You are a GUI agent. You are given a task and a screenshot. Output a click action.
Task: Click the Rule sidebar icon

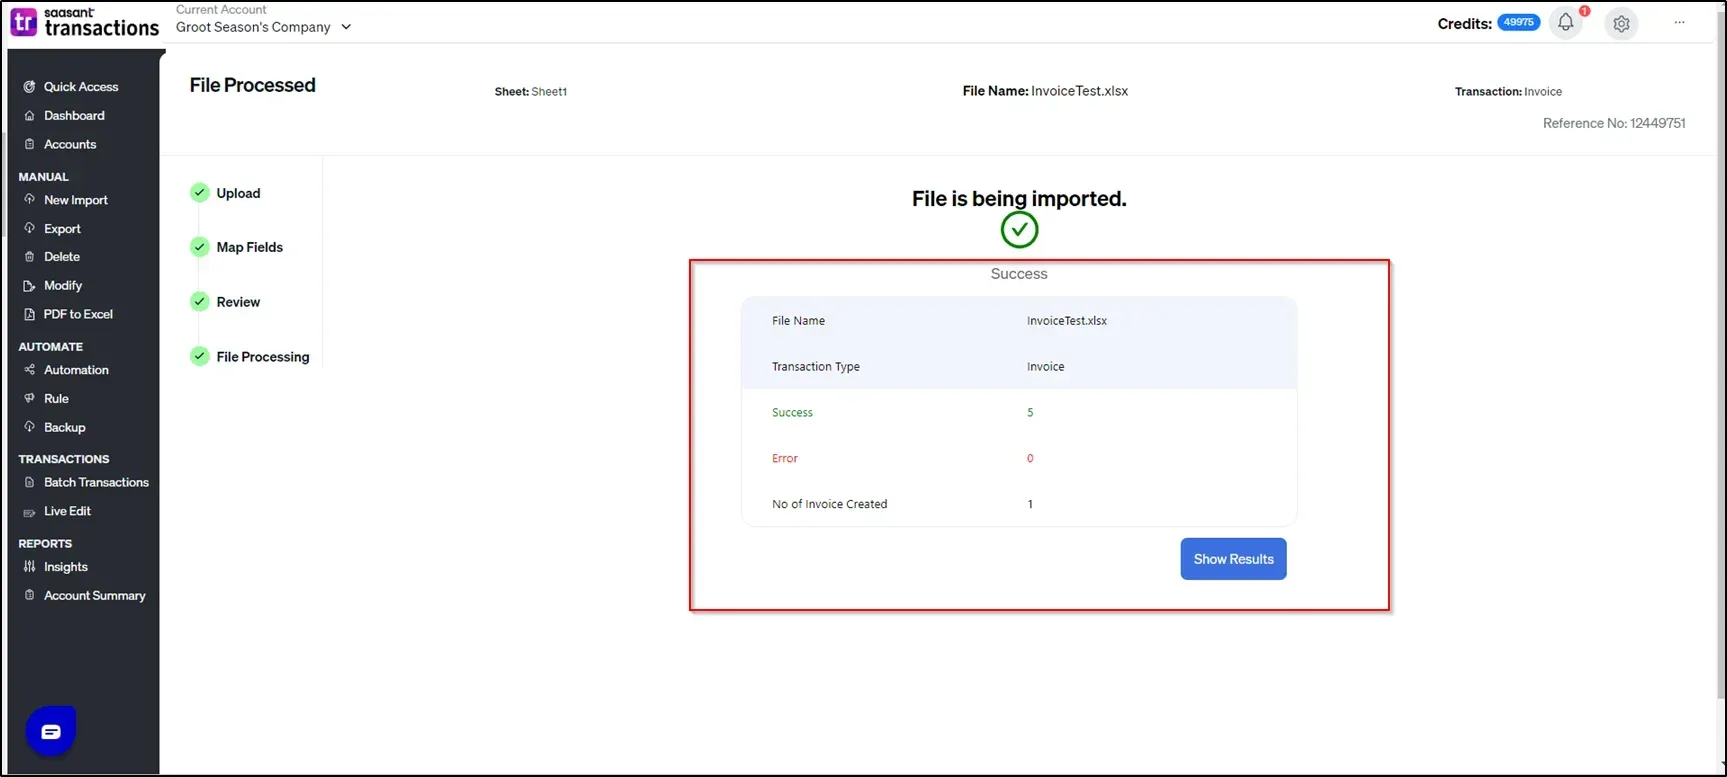(29, 398)
